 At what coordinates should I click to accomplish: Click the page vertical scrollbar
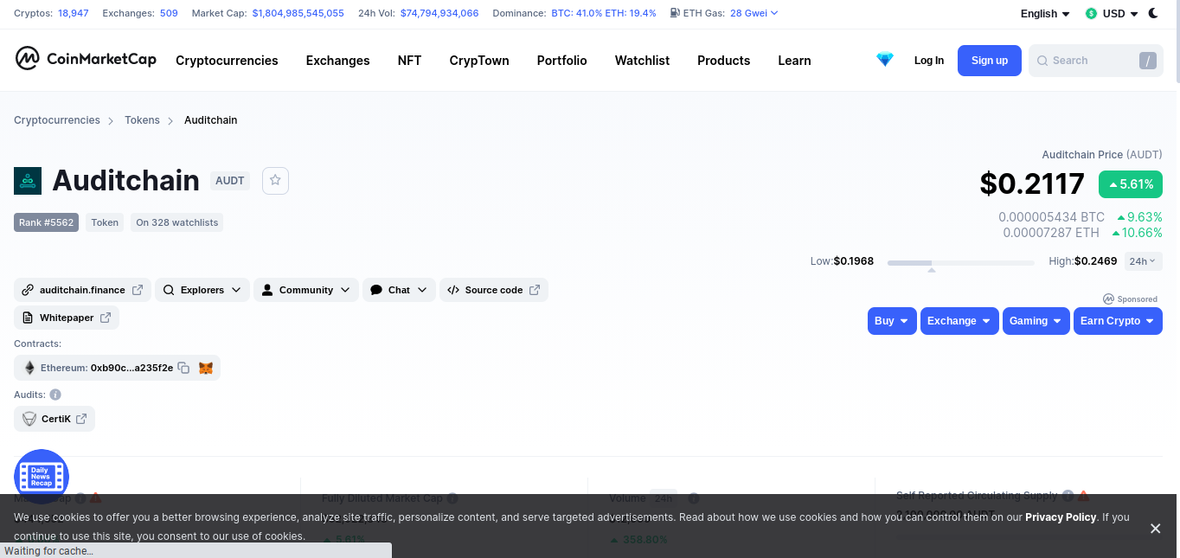(x=1176, y=41)
